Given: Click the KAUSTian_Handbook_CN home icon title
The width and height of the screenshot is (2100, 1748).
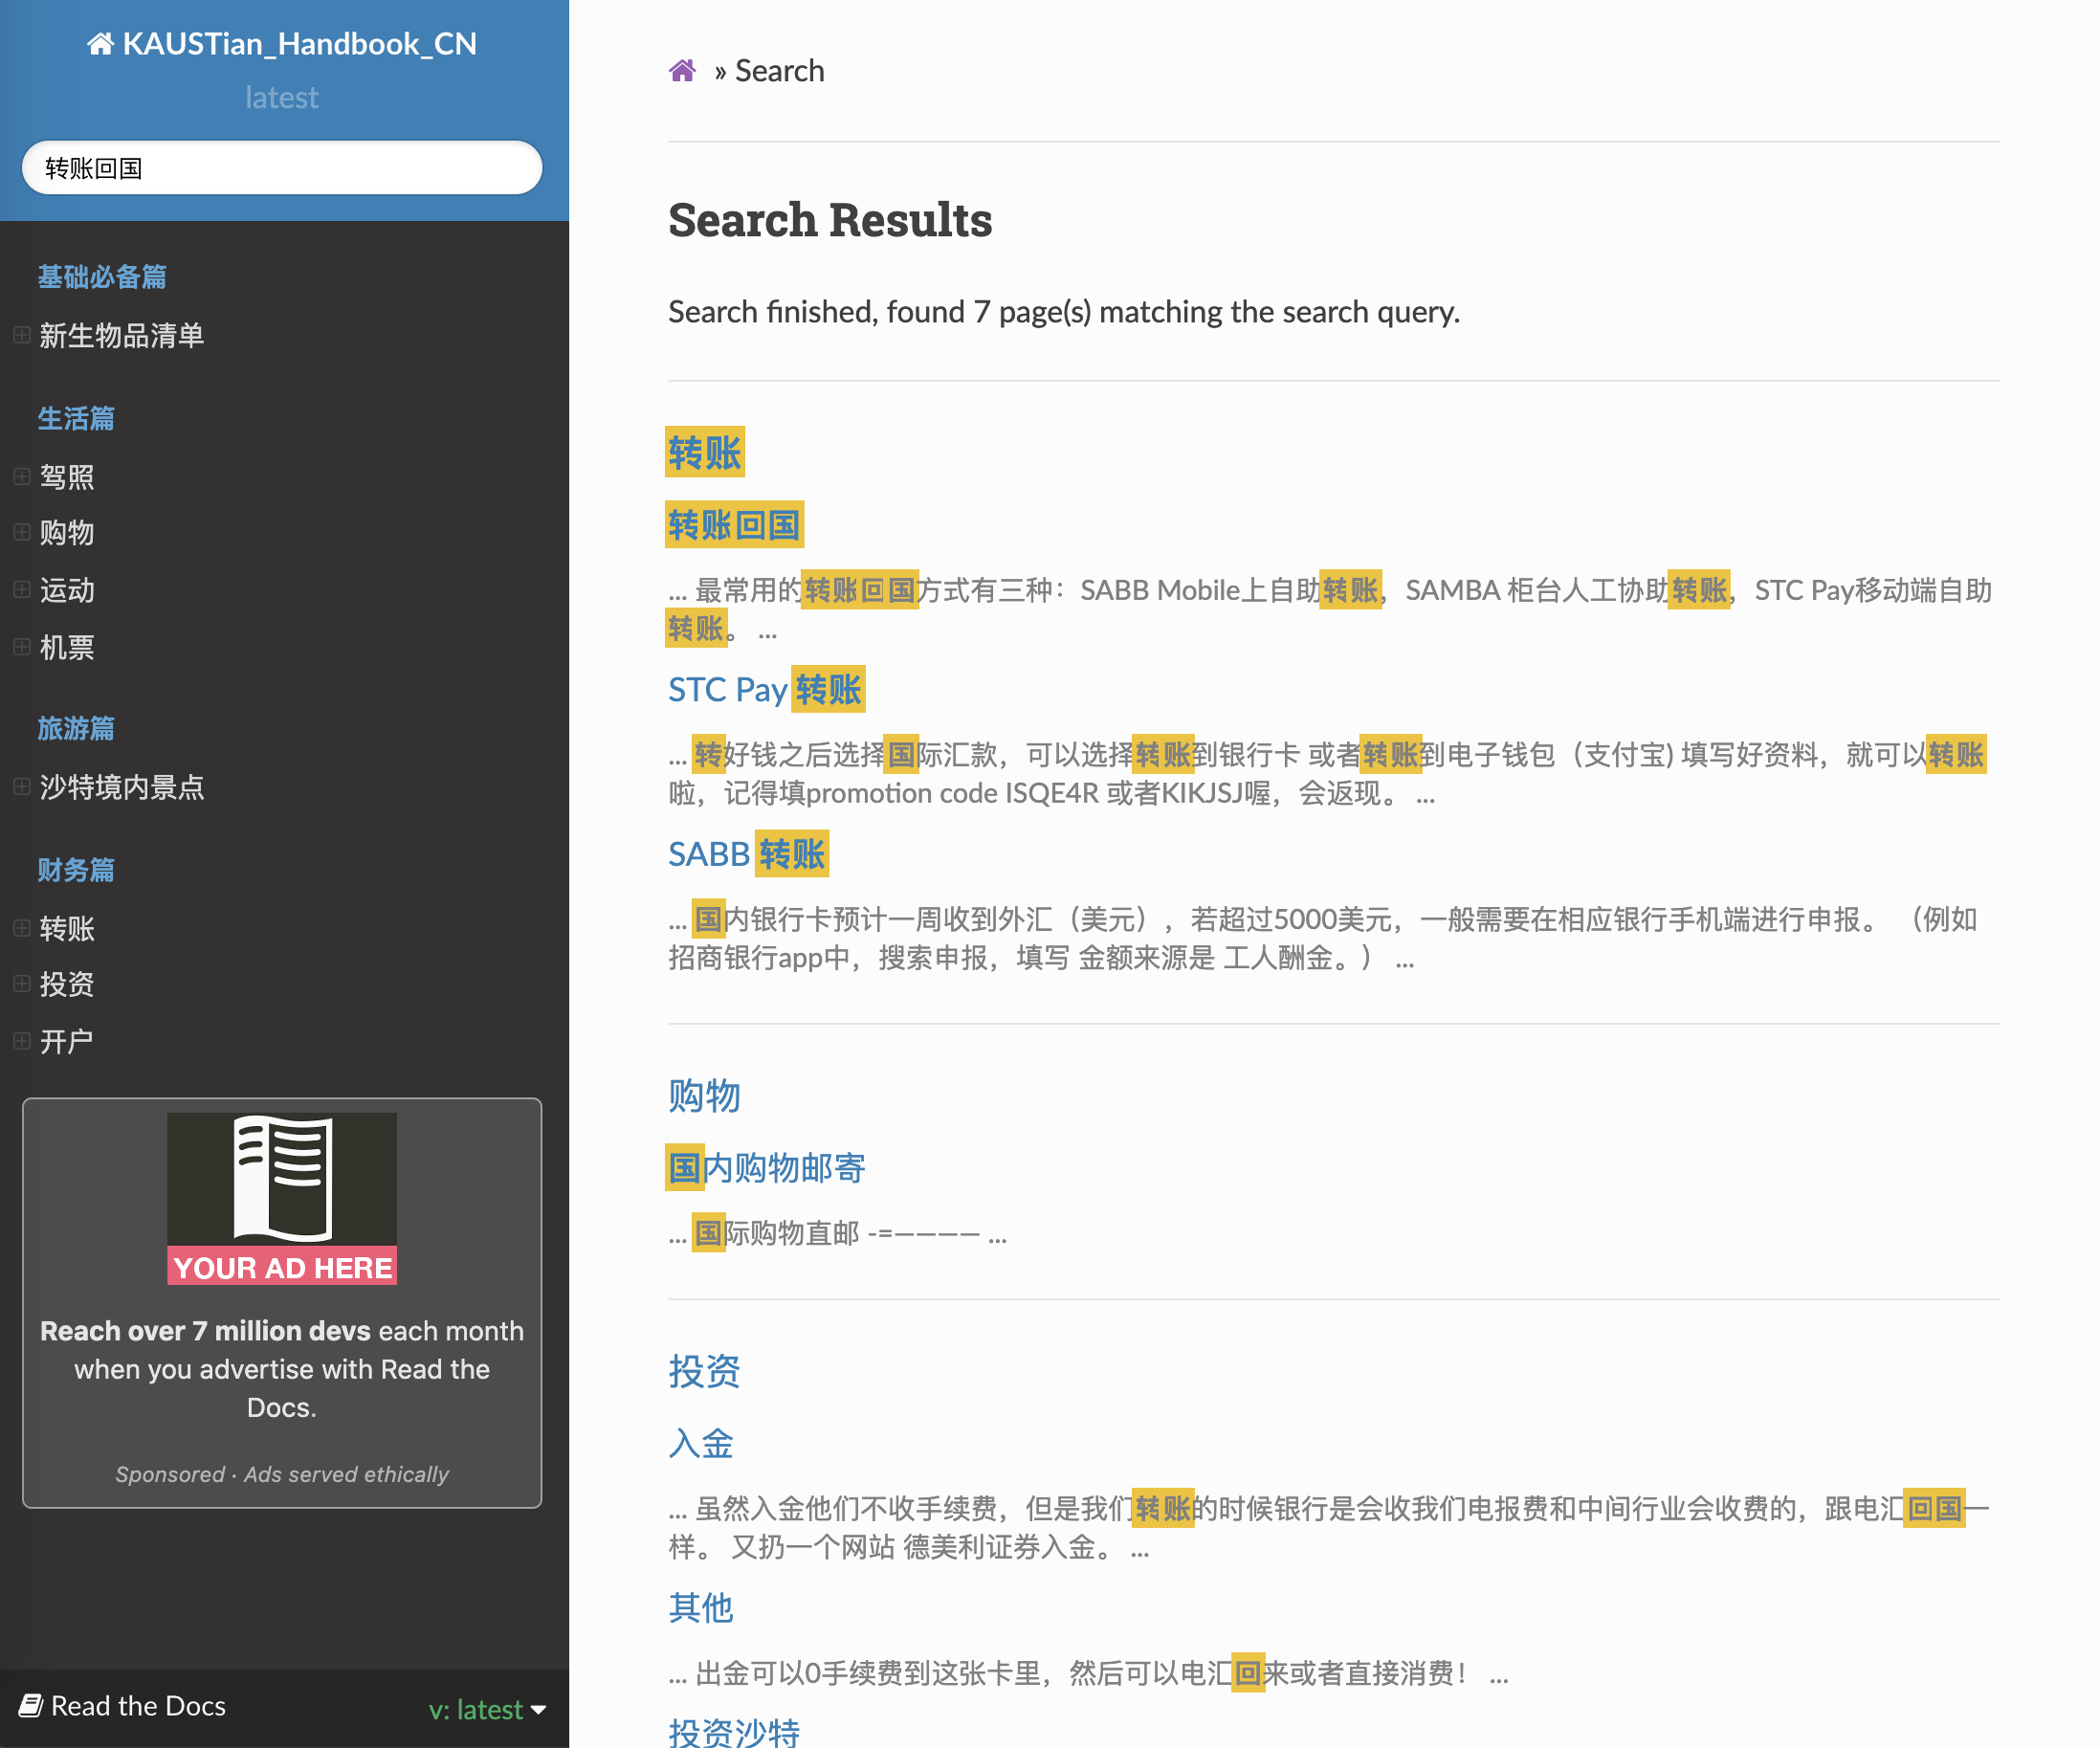Looking at the screenshot, I should coord(282,44).
